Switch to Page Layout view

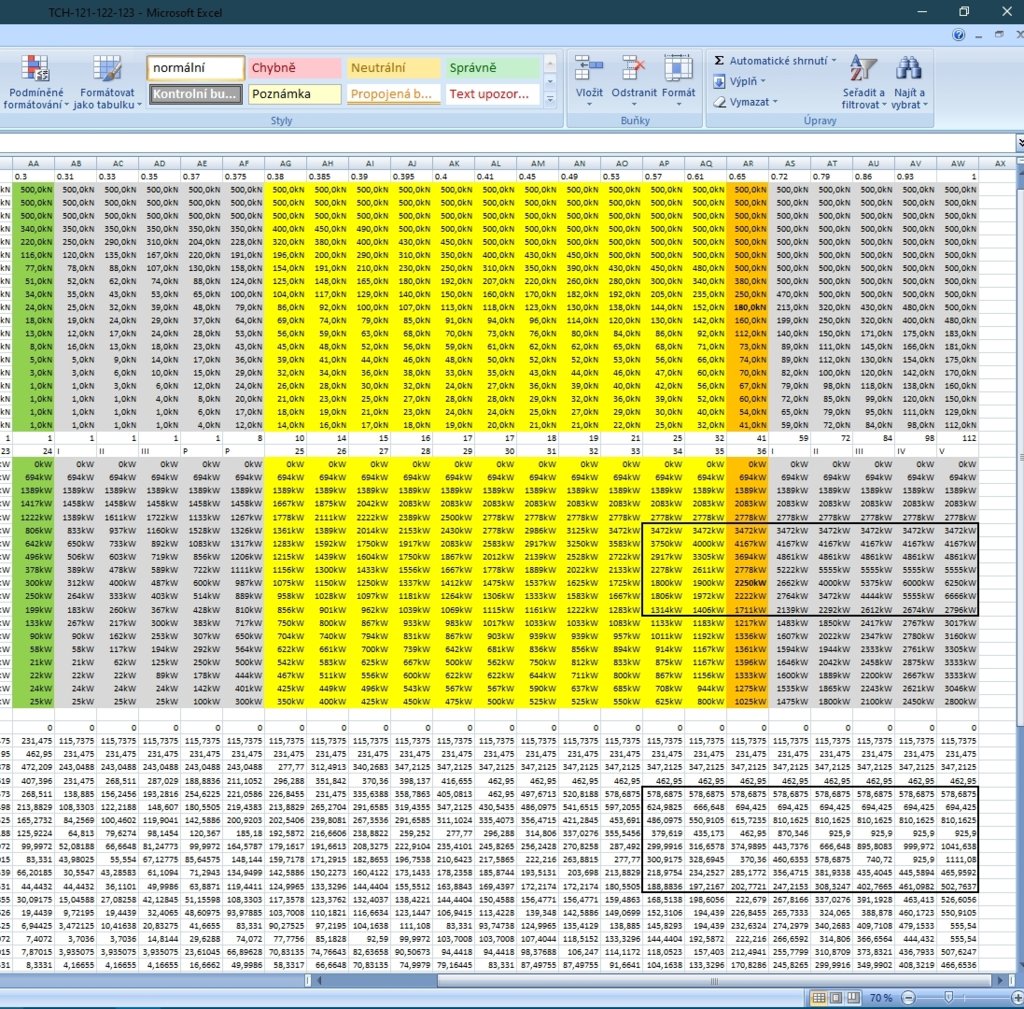tap(836, 998)
